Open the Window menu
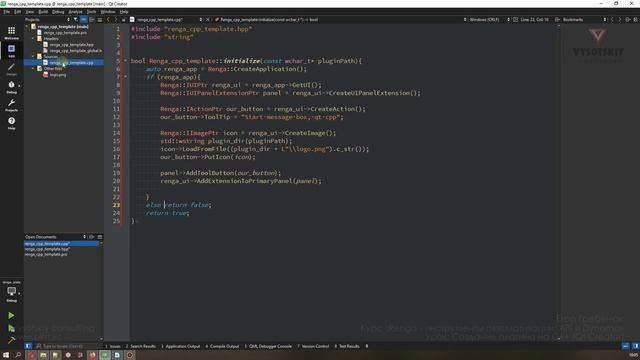 [x=108, y=12]
